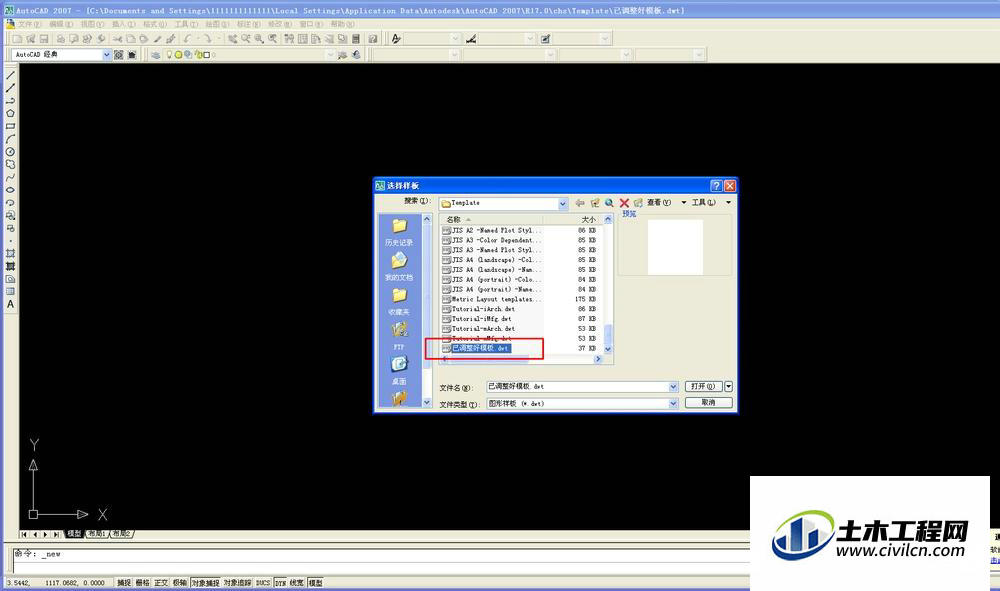The height and width of the screenshot is (591, 1000).
Task: Toggle DUCS in status bar
Action: [263, 583]
